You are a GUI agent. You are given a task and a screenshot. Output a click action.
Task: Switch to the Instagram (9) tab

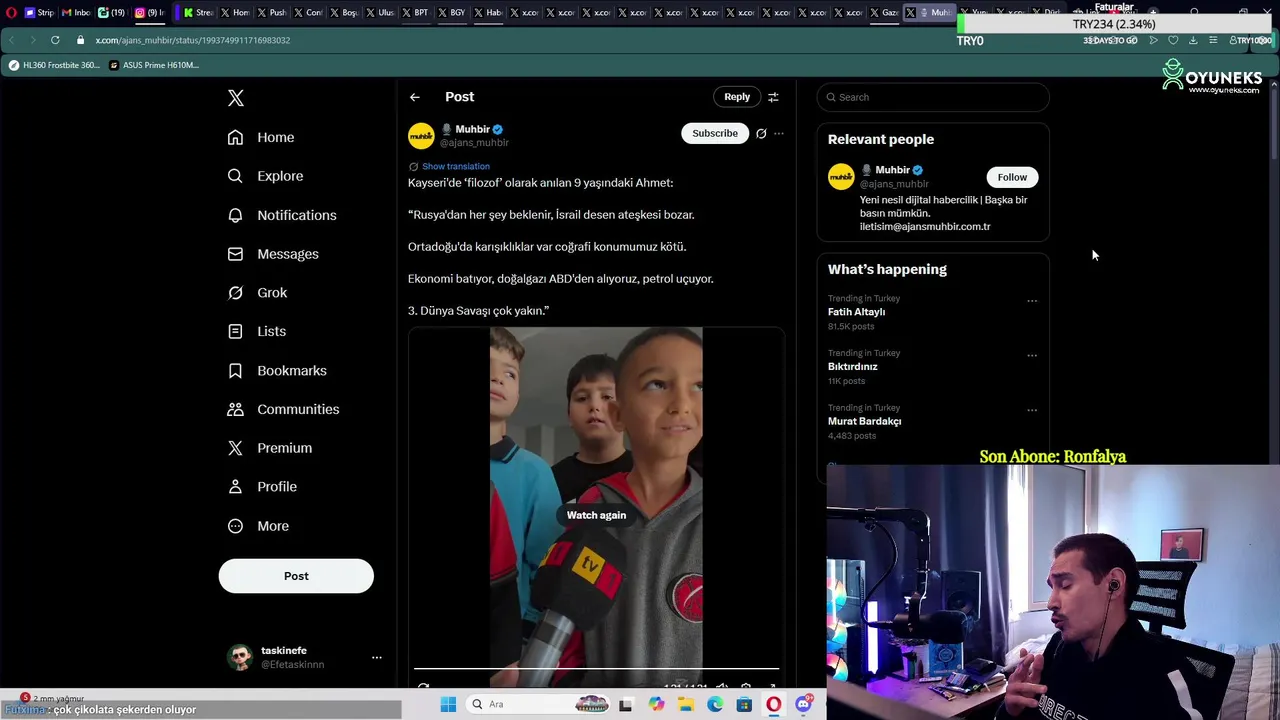coord(148,13)
